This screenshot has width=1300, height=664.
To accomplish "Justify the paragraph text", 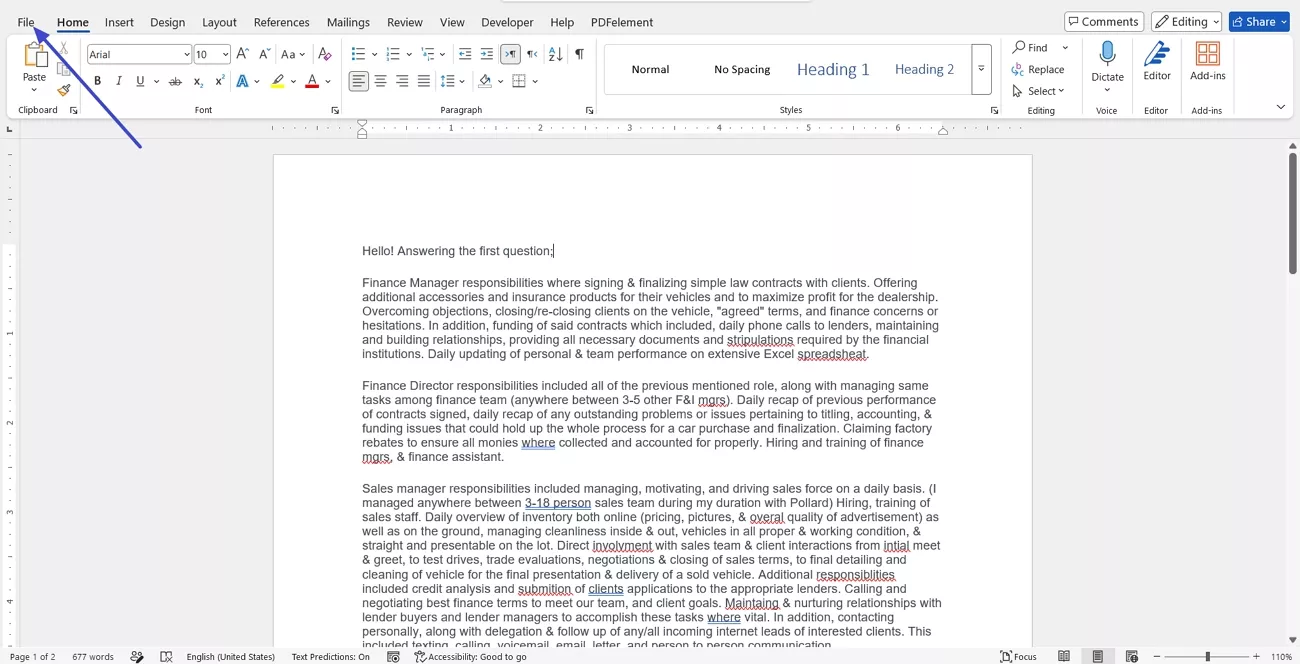I will [424, 81].
